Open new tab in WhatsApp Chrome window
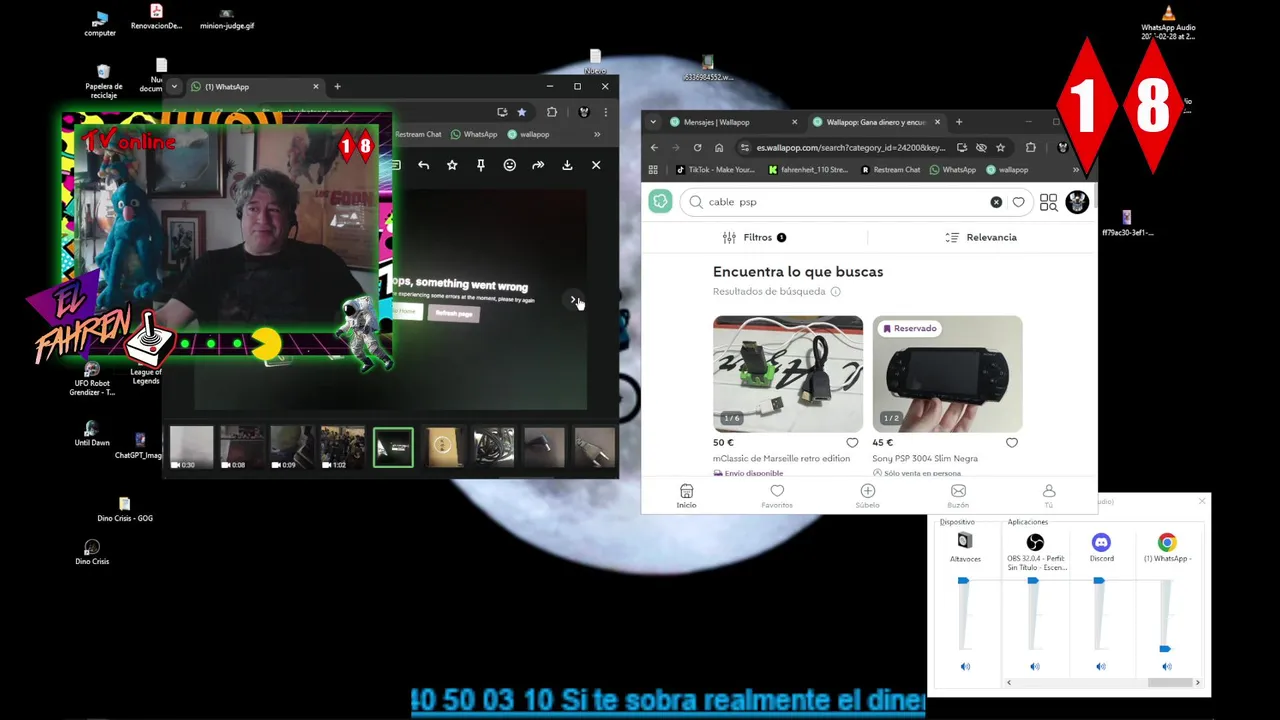 (x=337, y=87)
